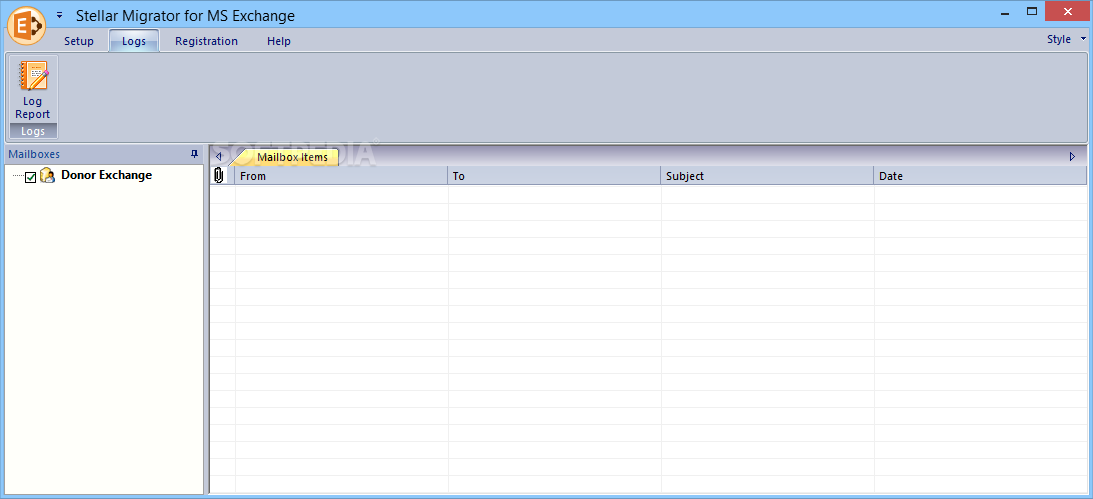Click the Logs group label
Screen dimensions: 1093x499
click(x=33, y=131)
